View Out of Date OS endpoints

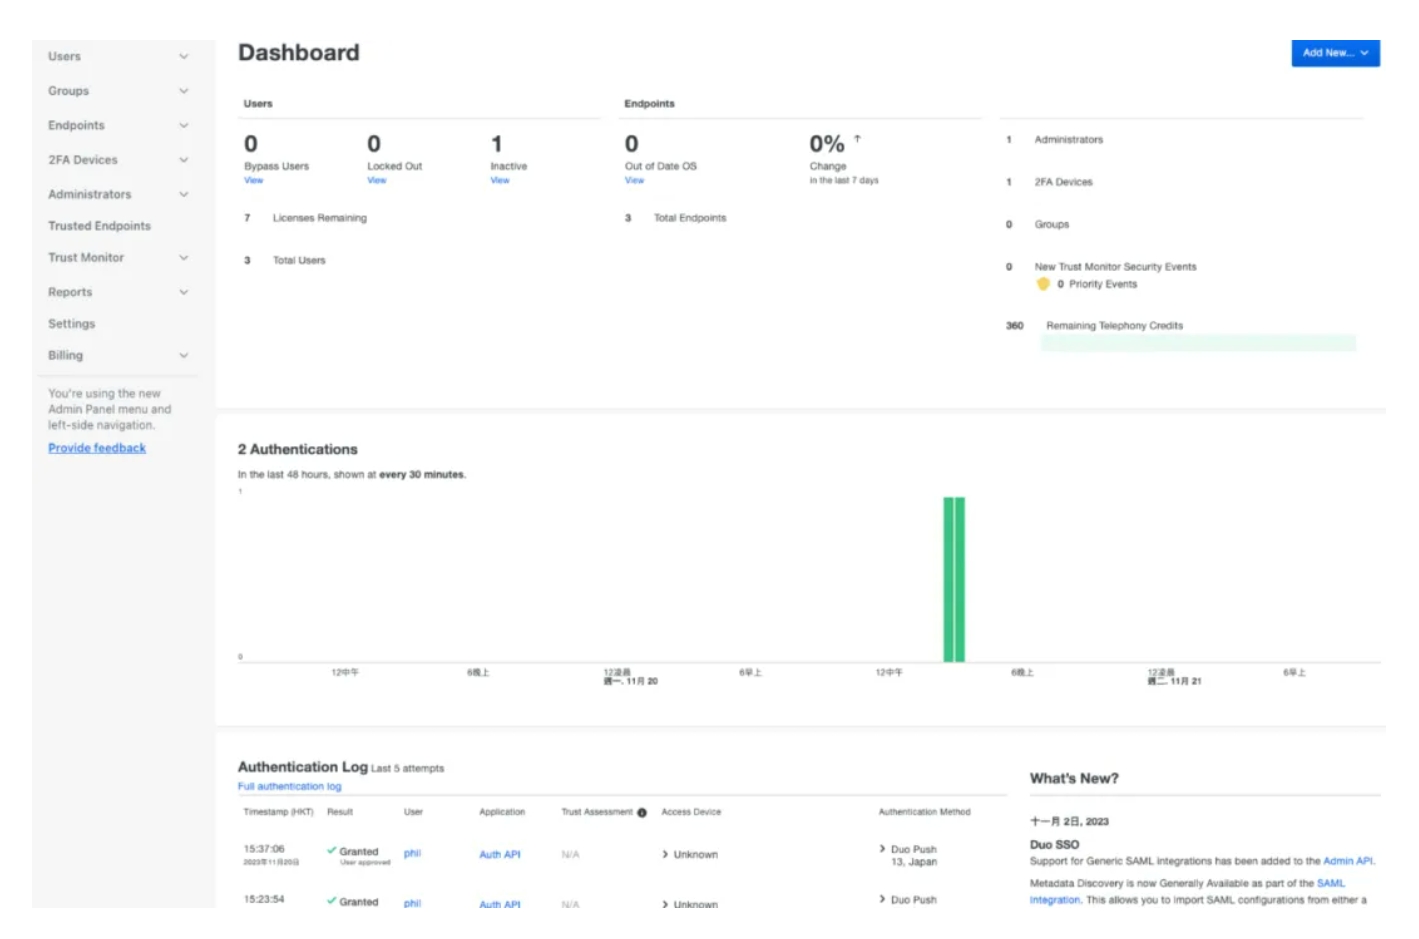tap(634, 181)
